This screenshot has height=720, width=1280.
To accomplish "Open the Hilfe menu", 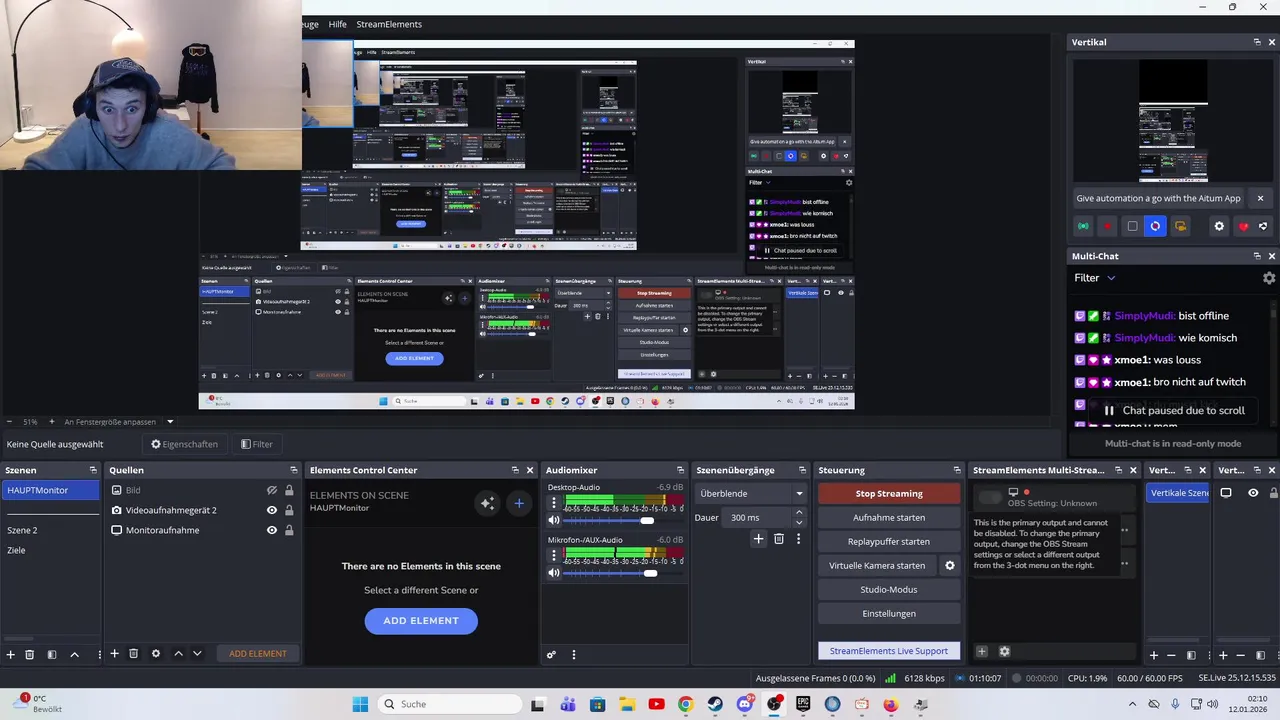I will [x=338, y=24].
